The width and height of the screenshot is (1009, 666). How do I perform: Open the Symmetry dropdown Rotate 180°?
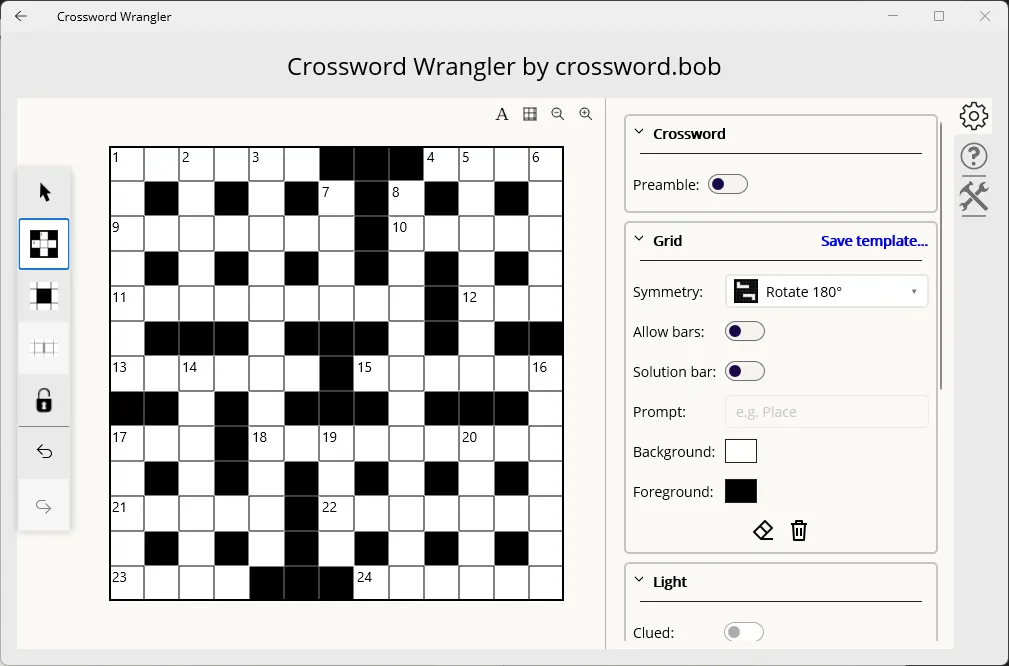826,291
